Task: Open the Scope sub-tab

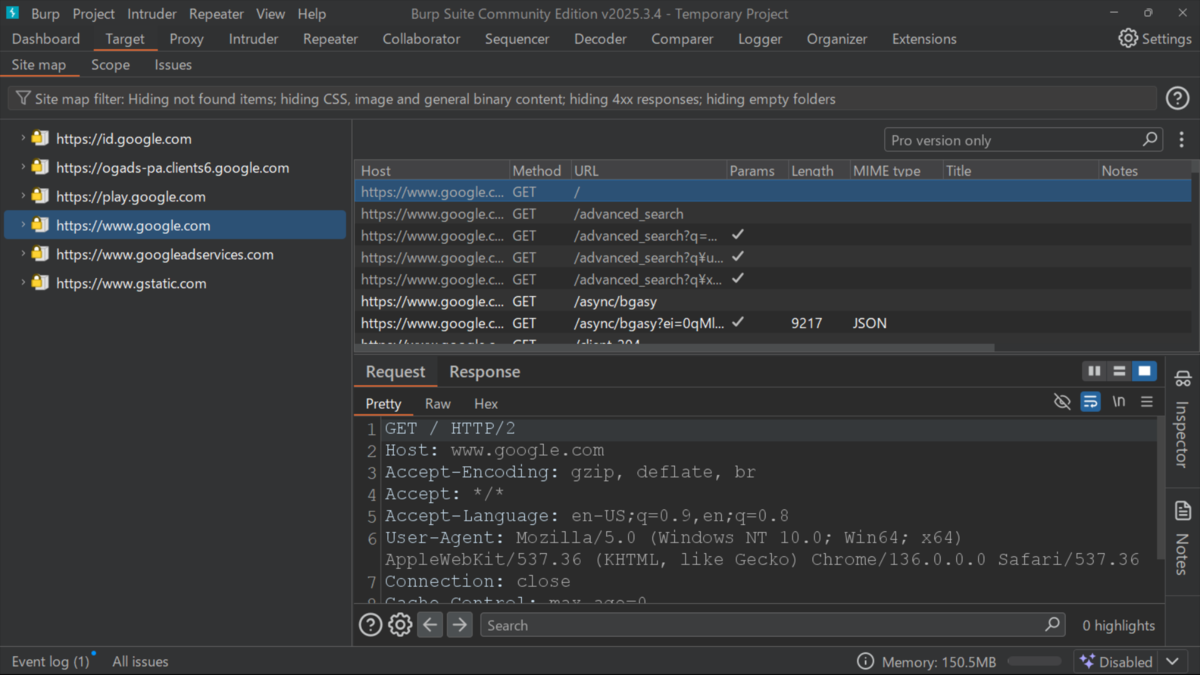Action: 110,65
